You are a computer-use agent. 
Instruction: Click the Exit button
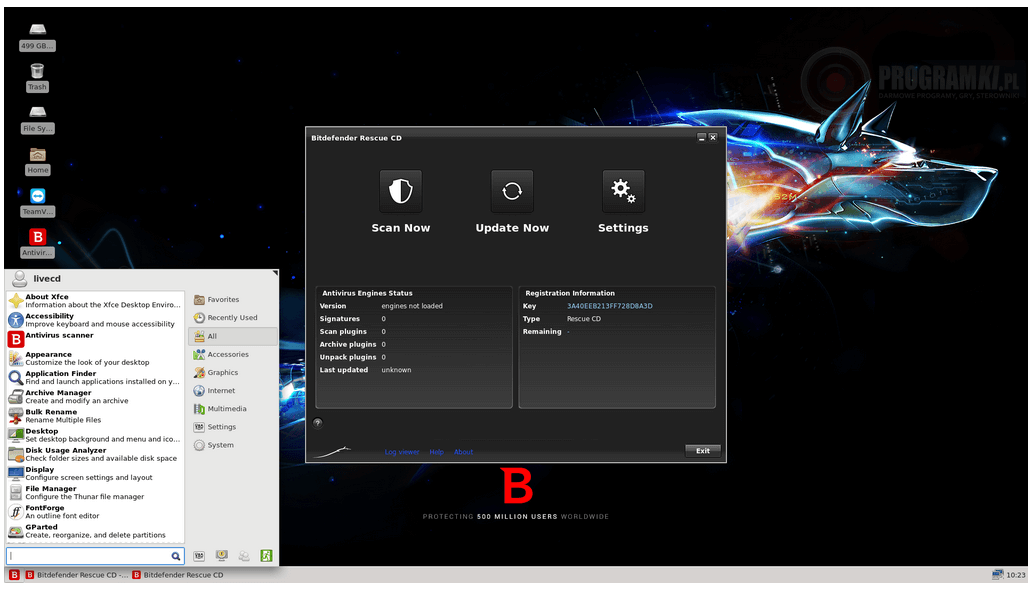(703, 451)
